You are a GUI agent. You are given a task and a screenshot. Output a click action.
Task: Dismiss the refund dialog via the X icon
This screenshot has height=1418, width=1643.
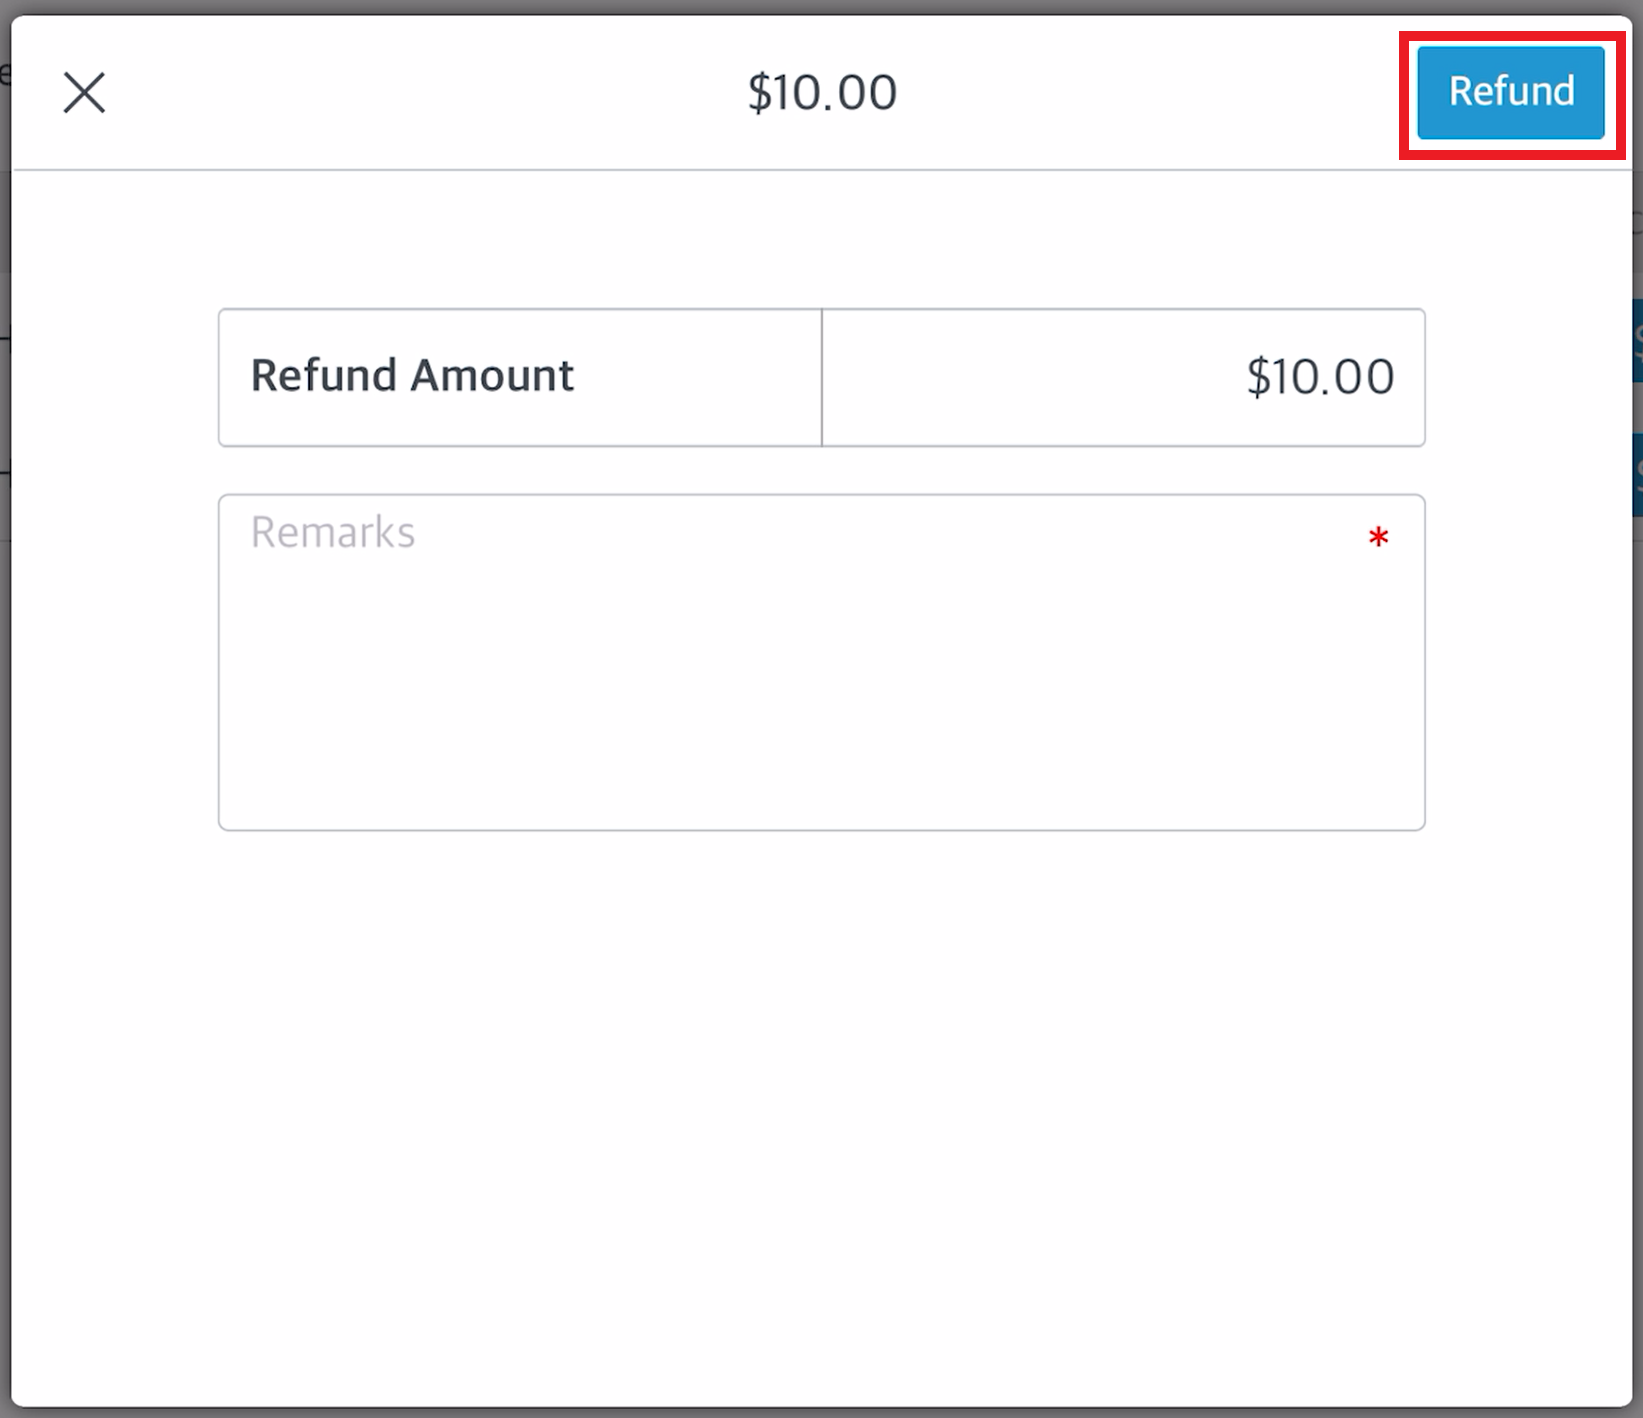click(x=84, y=93)
